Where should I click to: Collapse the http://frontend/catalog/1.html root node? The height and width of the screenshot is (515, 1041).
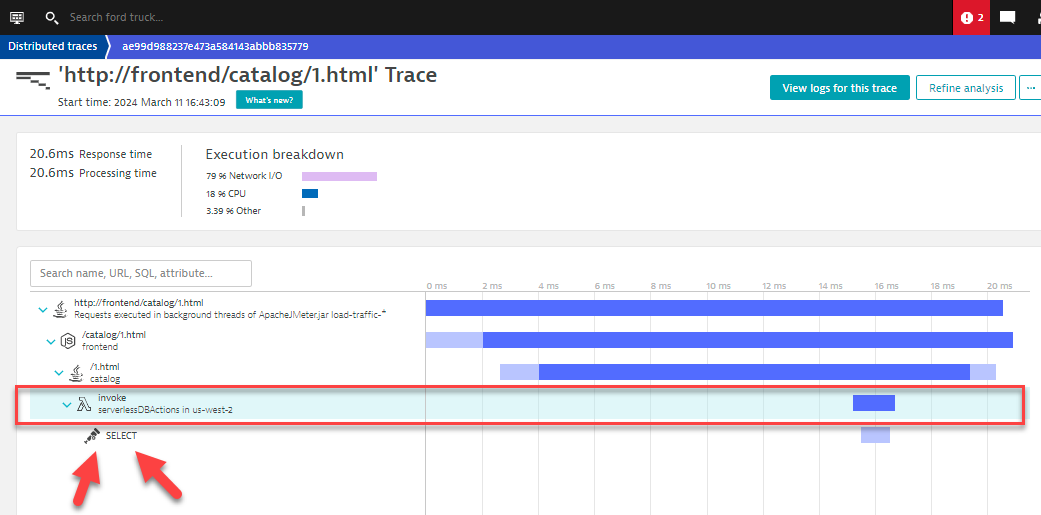click(x=42, y=309)
